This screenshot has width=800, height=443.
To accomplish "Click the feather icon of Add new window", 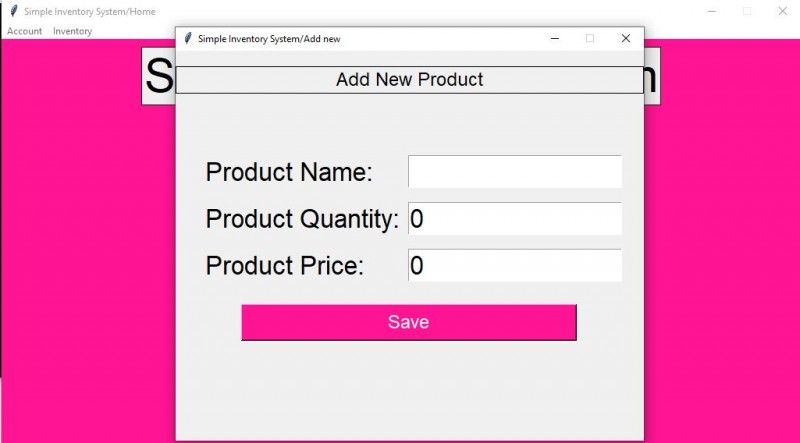I will pyautogui.click(x=188, y=38).
